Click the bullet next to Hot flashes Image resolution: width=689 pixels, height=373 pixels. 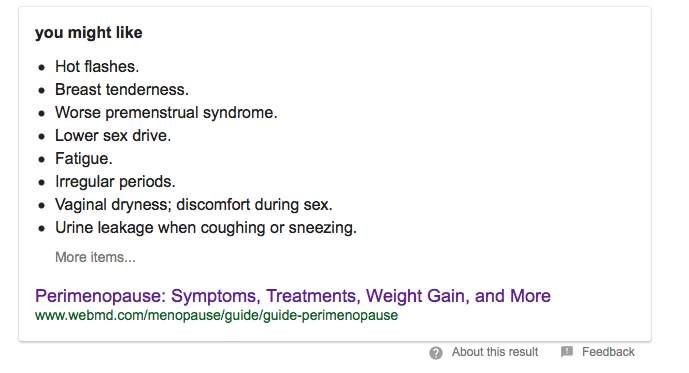pyautogui.click(x=42, y=68)
